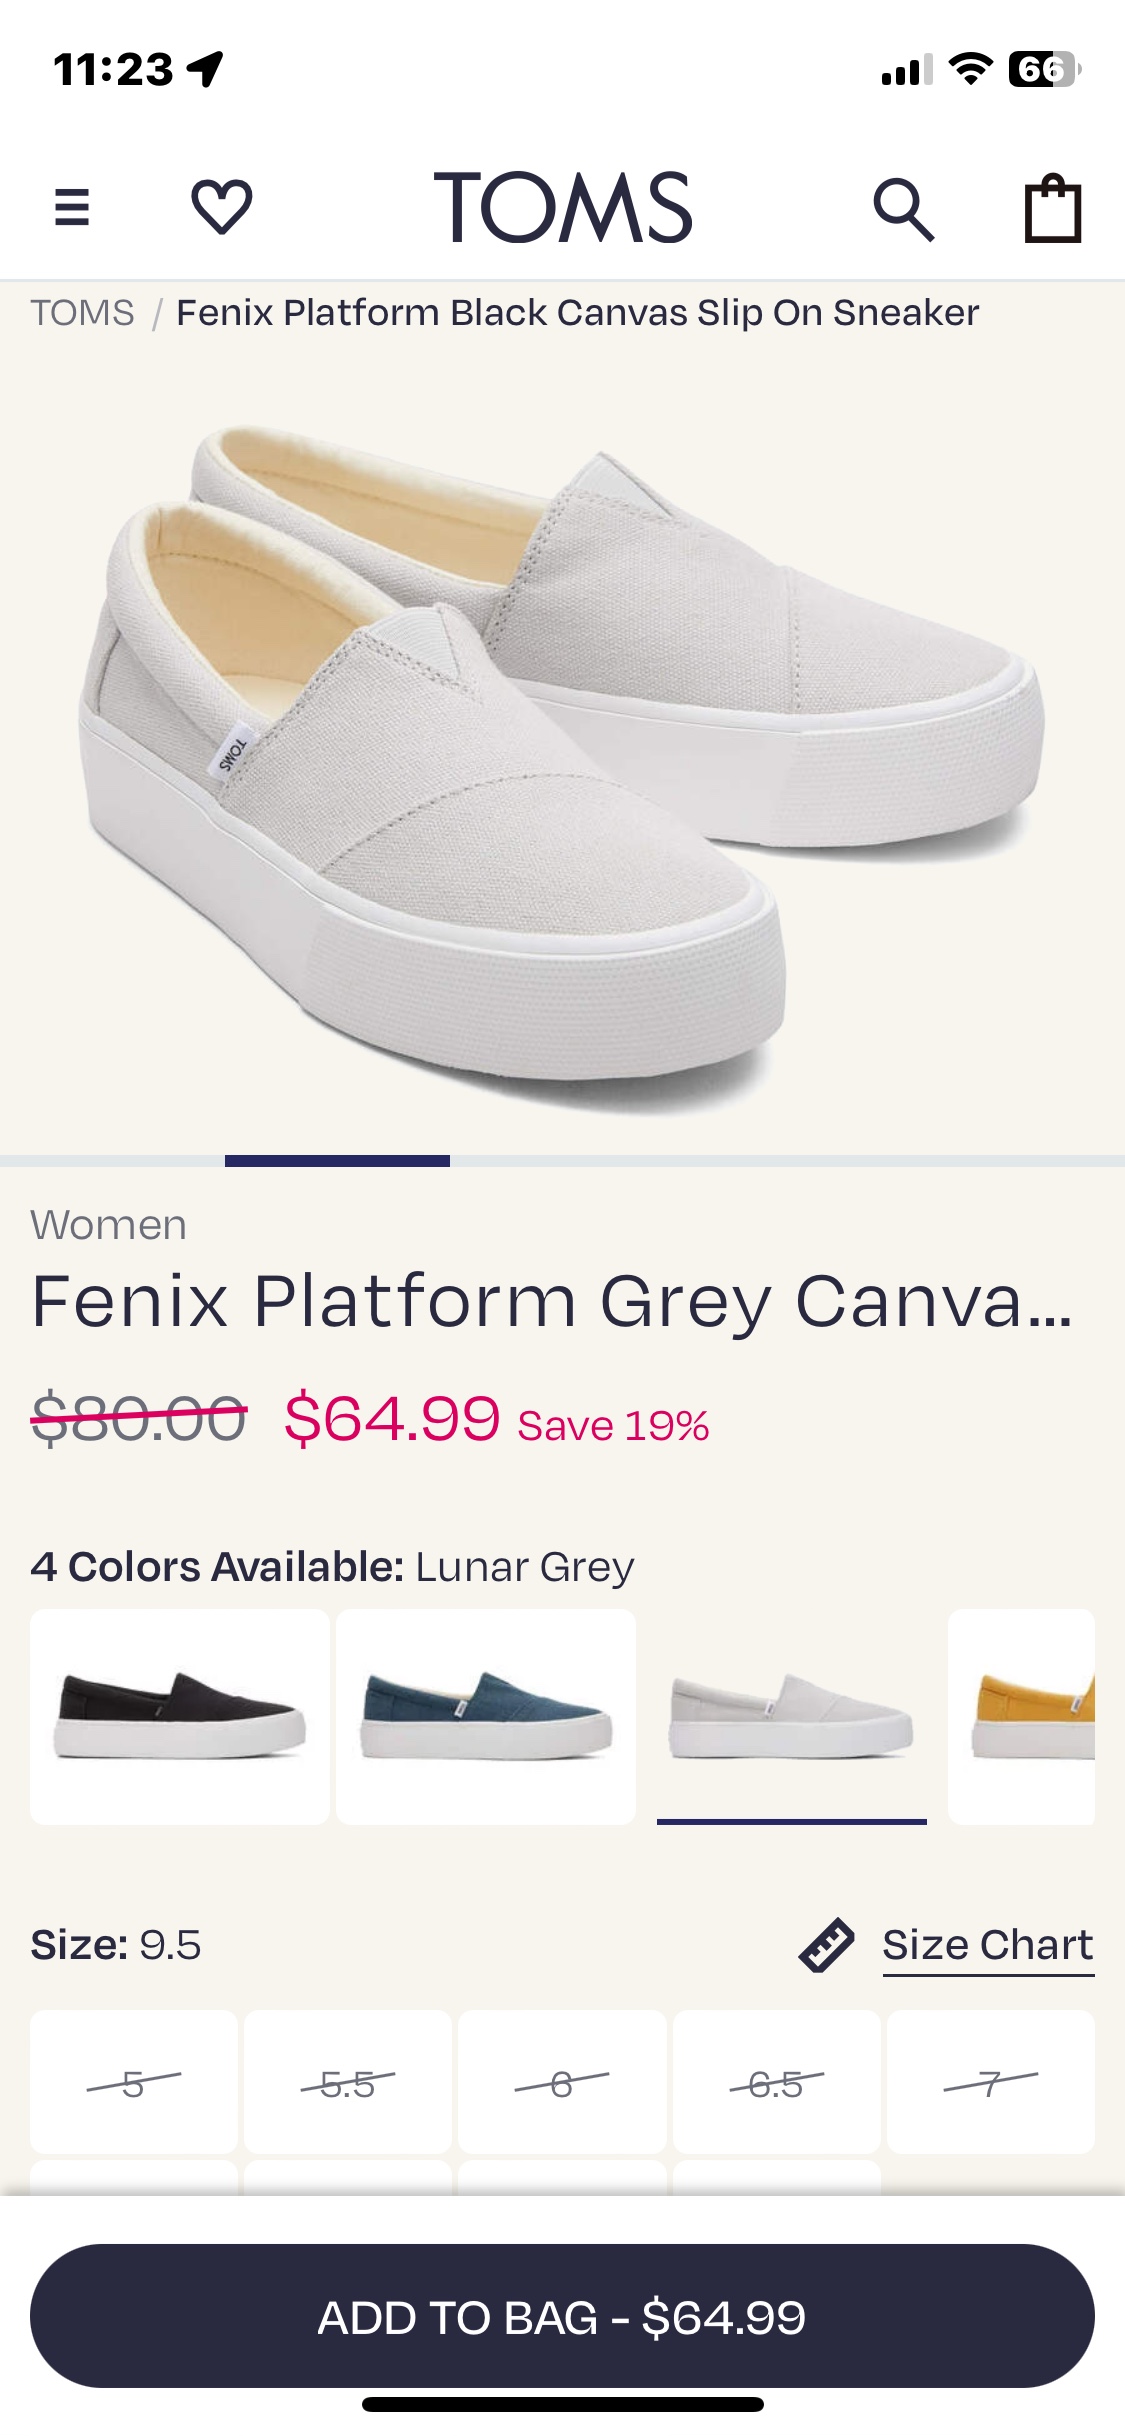Open the wishlist heart icon
The width and height of the screenshot is (1125, 2436).
coord(221,207)
